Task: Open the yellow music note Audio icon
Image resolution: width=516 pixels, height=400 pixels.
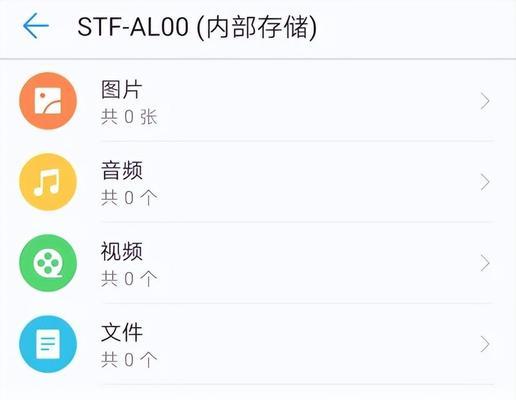Action: pyautogui.click(x=48, y=182)
